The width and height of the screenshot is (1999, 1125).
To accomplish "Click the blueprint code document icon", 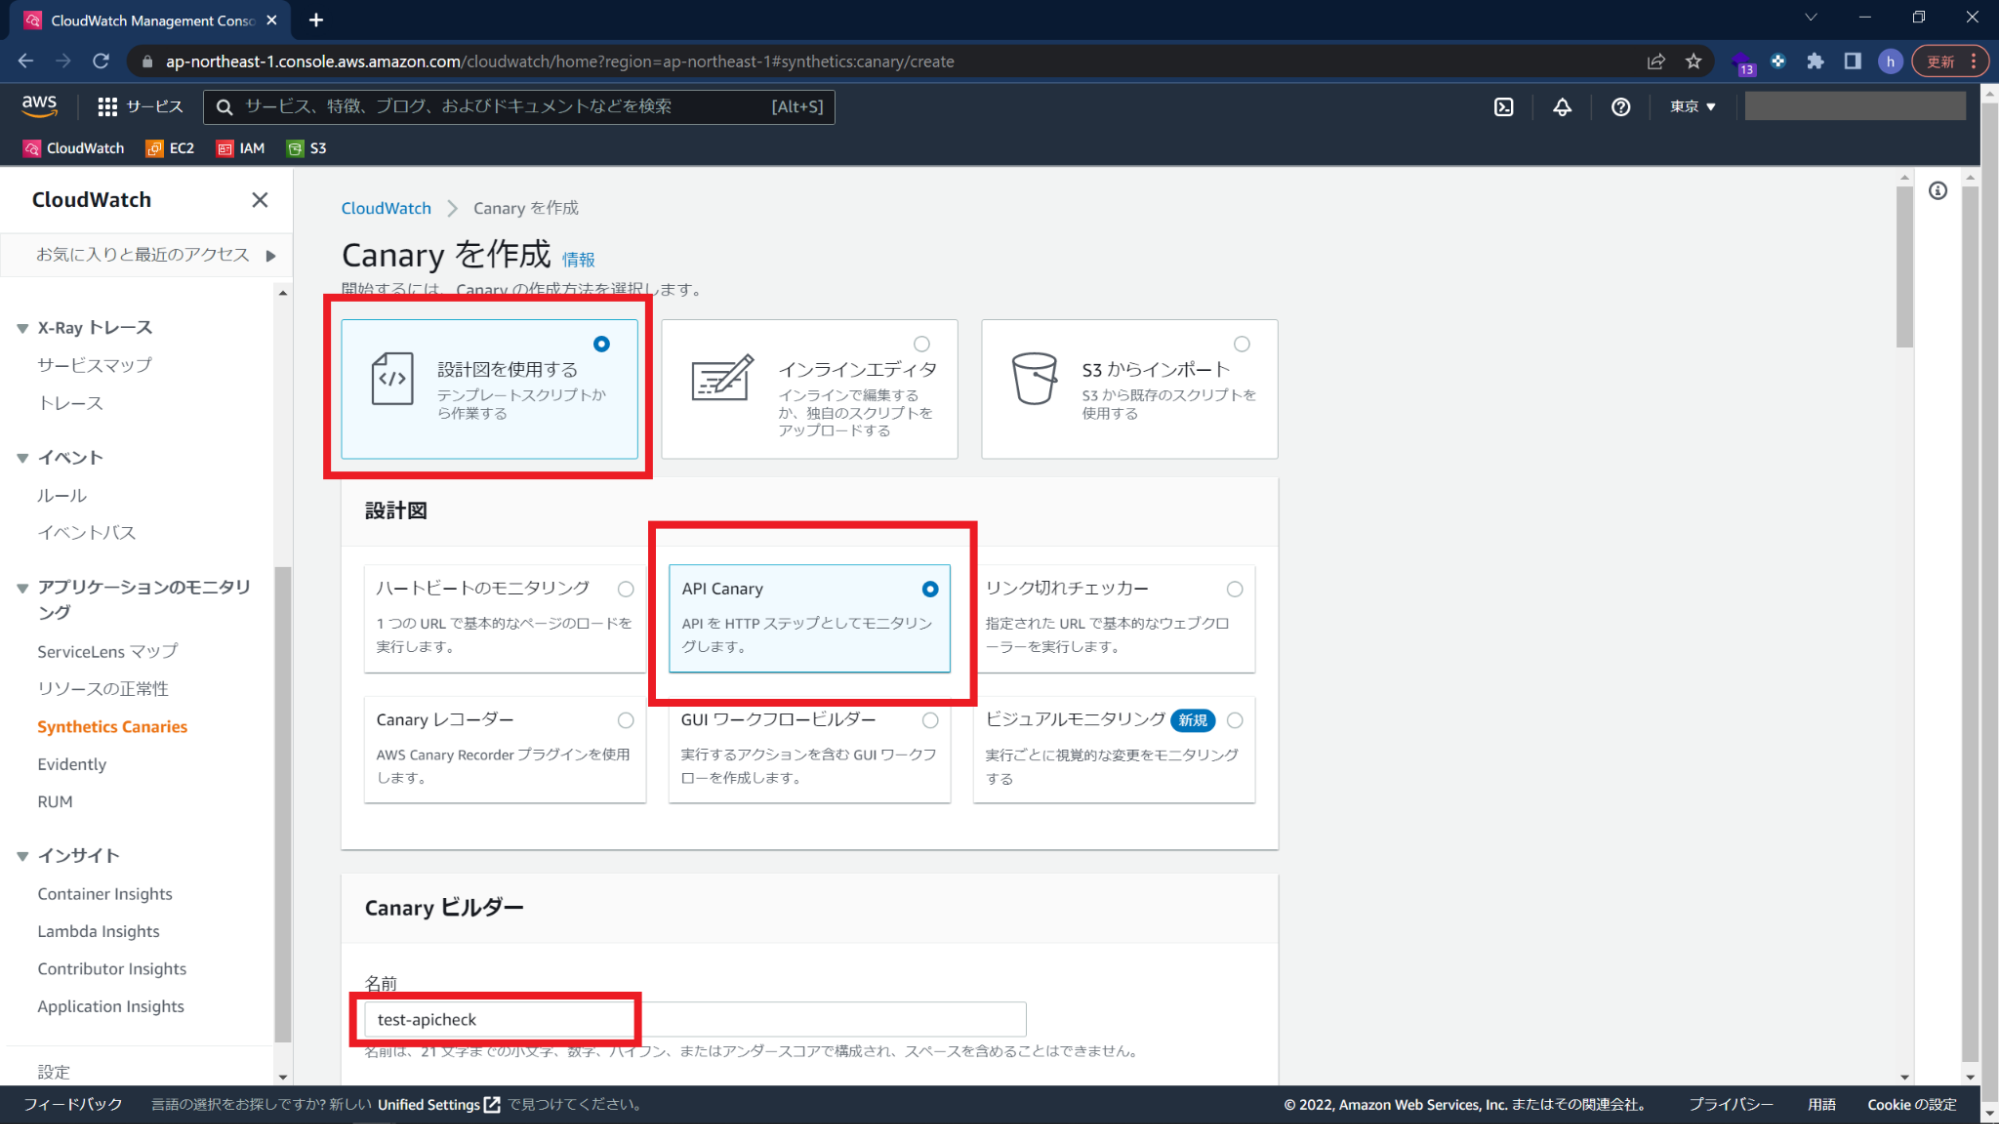I will [392, 378].
